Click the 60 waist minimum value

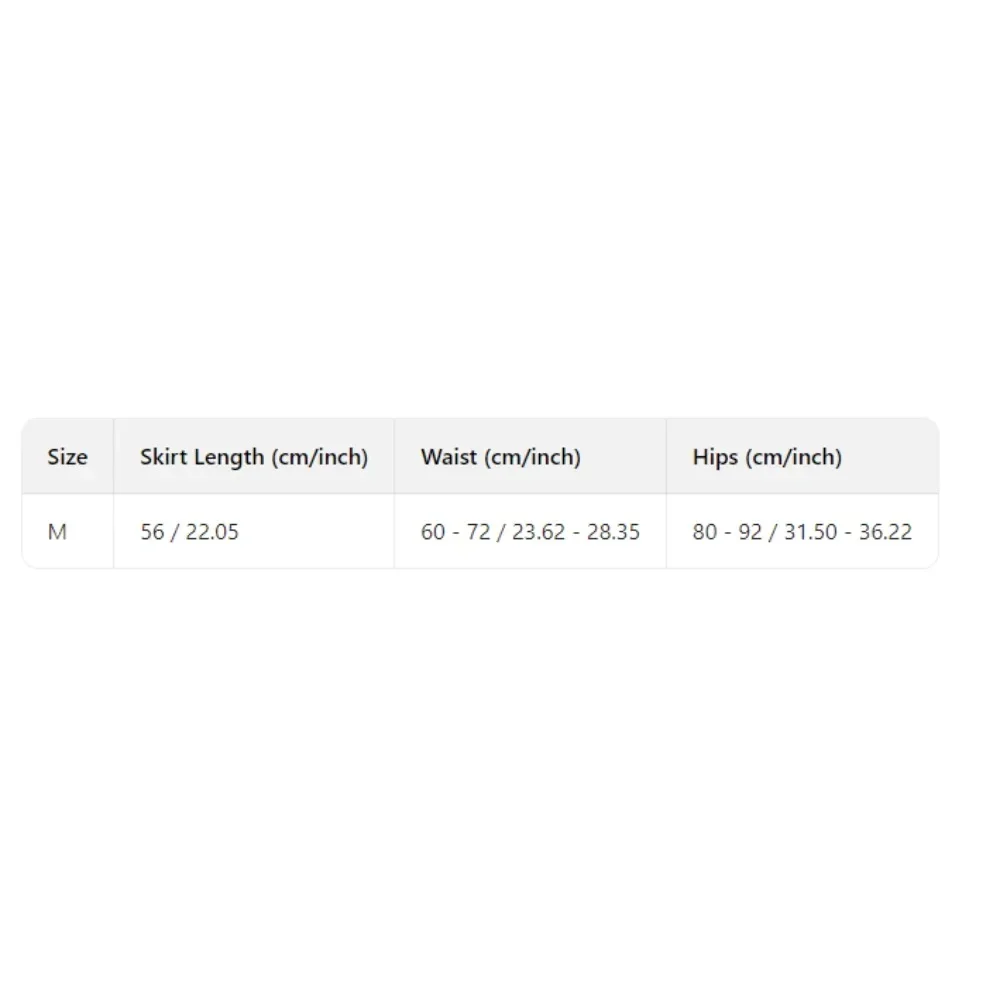click(433, 532)
